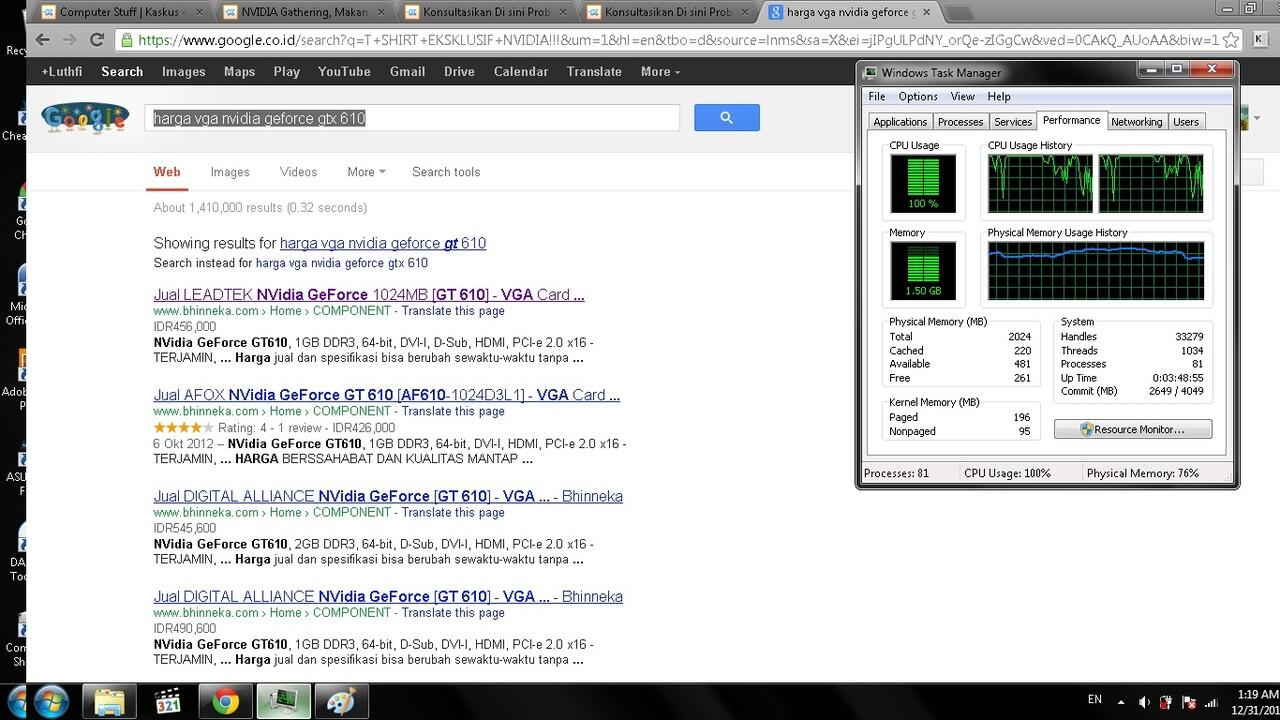Click the EN language indicator
Screen dimensions: 1280x720
point(1095,700)
